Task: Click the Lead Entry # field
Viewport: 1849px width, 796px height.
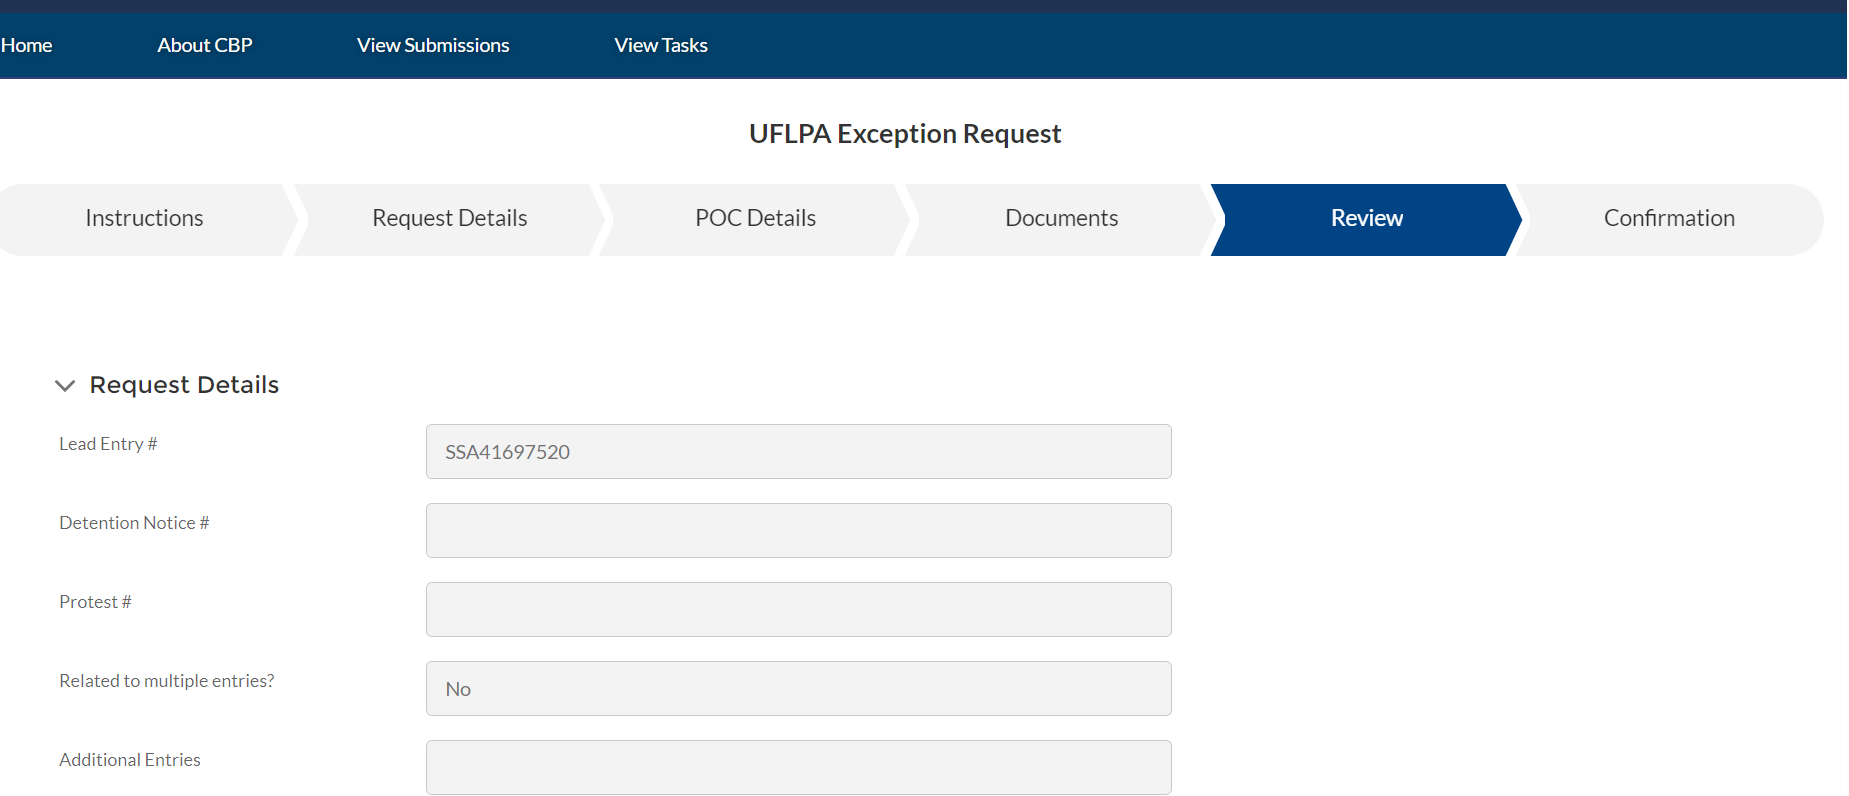Action: 798,452
